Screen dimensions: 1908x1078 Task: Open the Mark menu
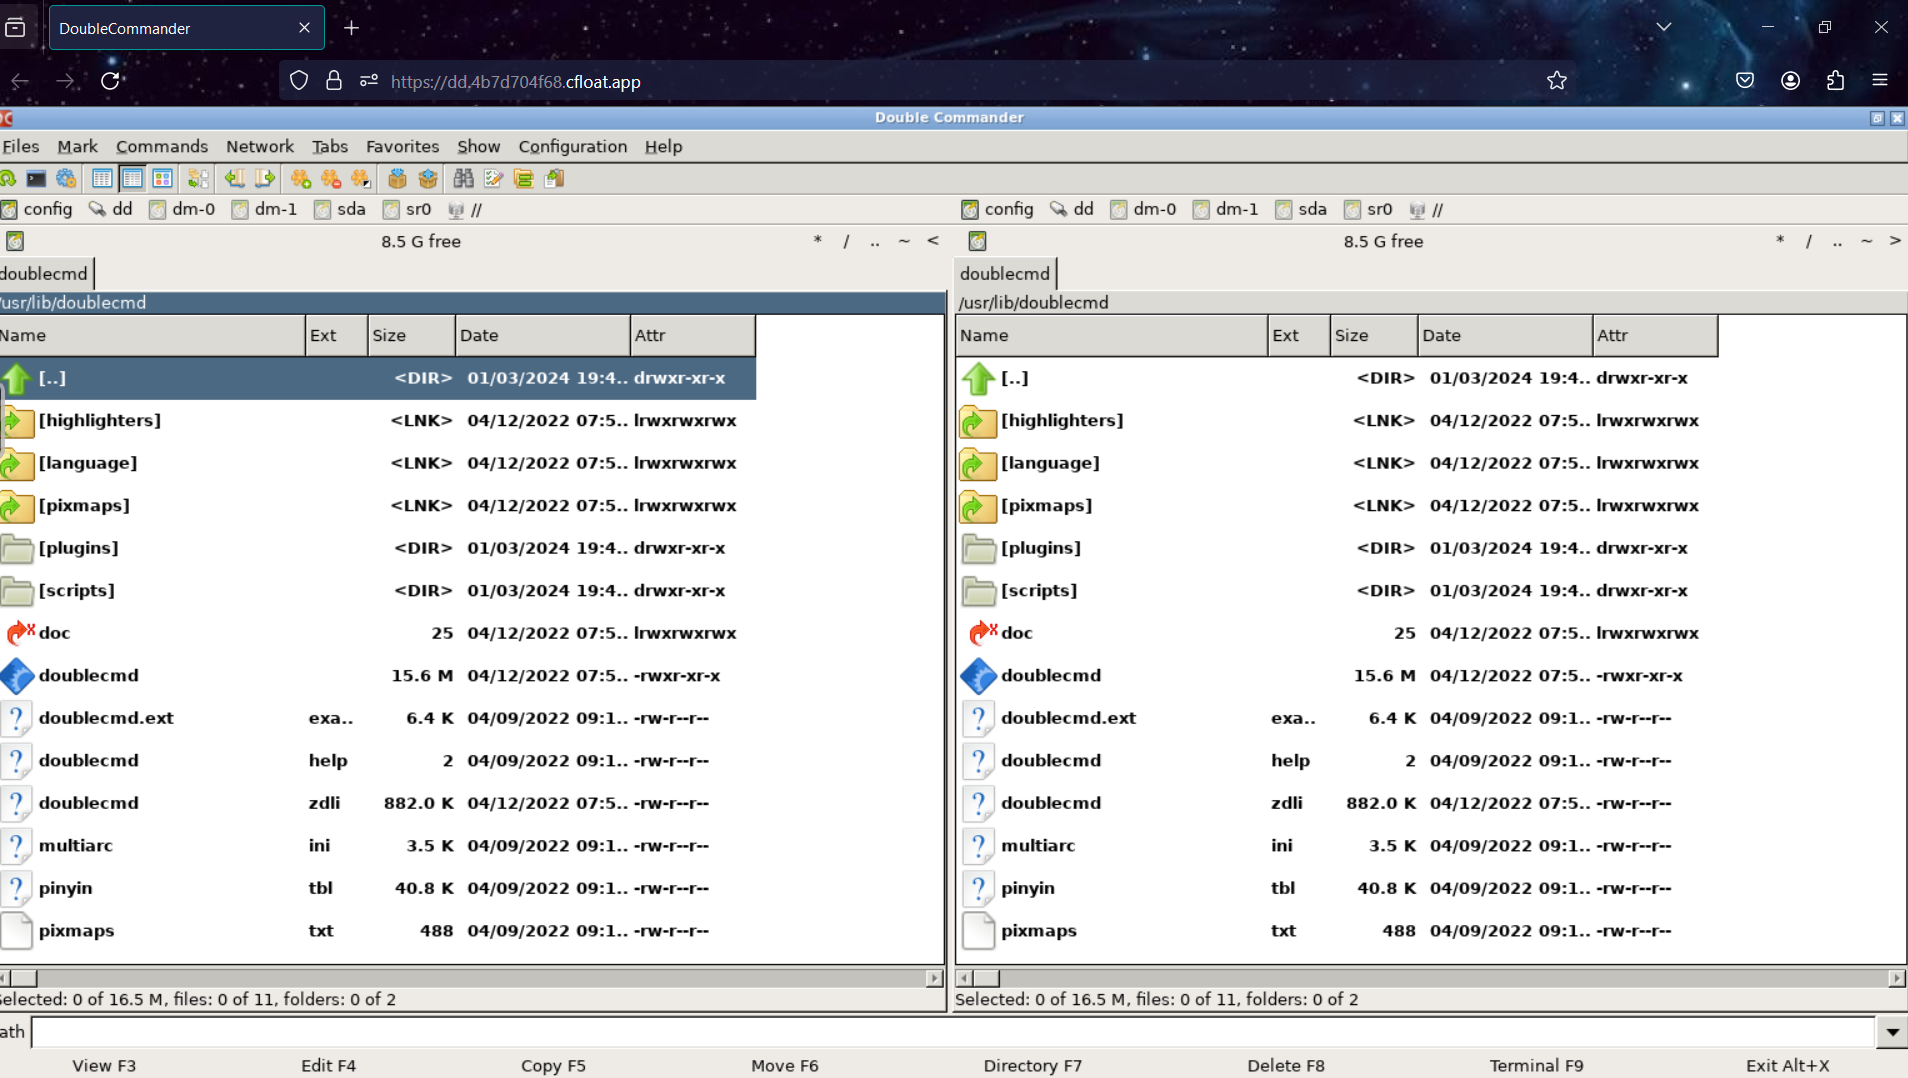coord(77,146)
